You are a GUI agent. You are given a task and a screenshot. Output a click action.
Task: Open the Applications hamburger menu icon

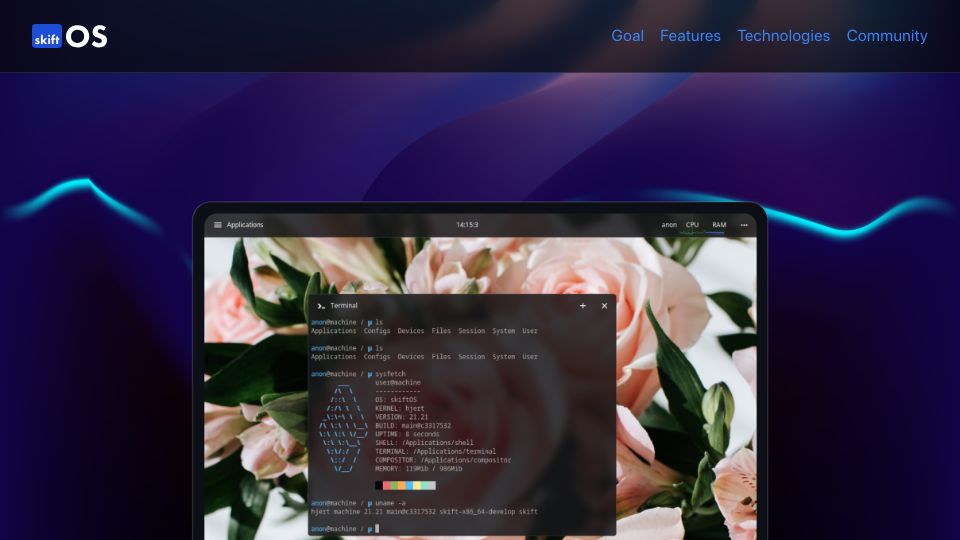point(217,225)
